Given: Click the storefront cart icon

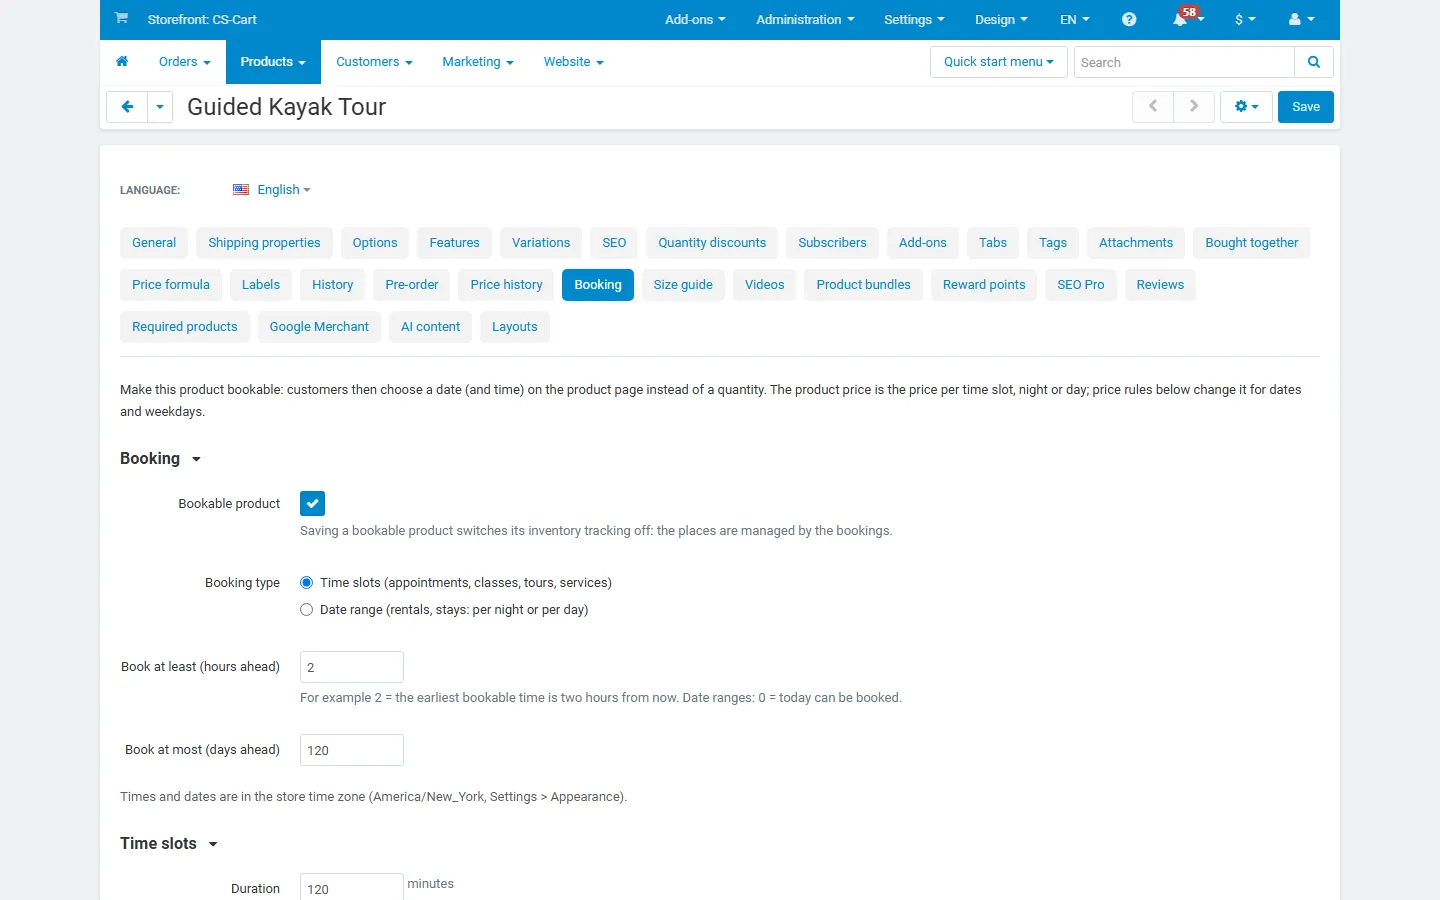Looking at the screenshot, I should (x=121, y=19).
